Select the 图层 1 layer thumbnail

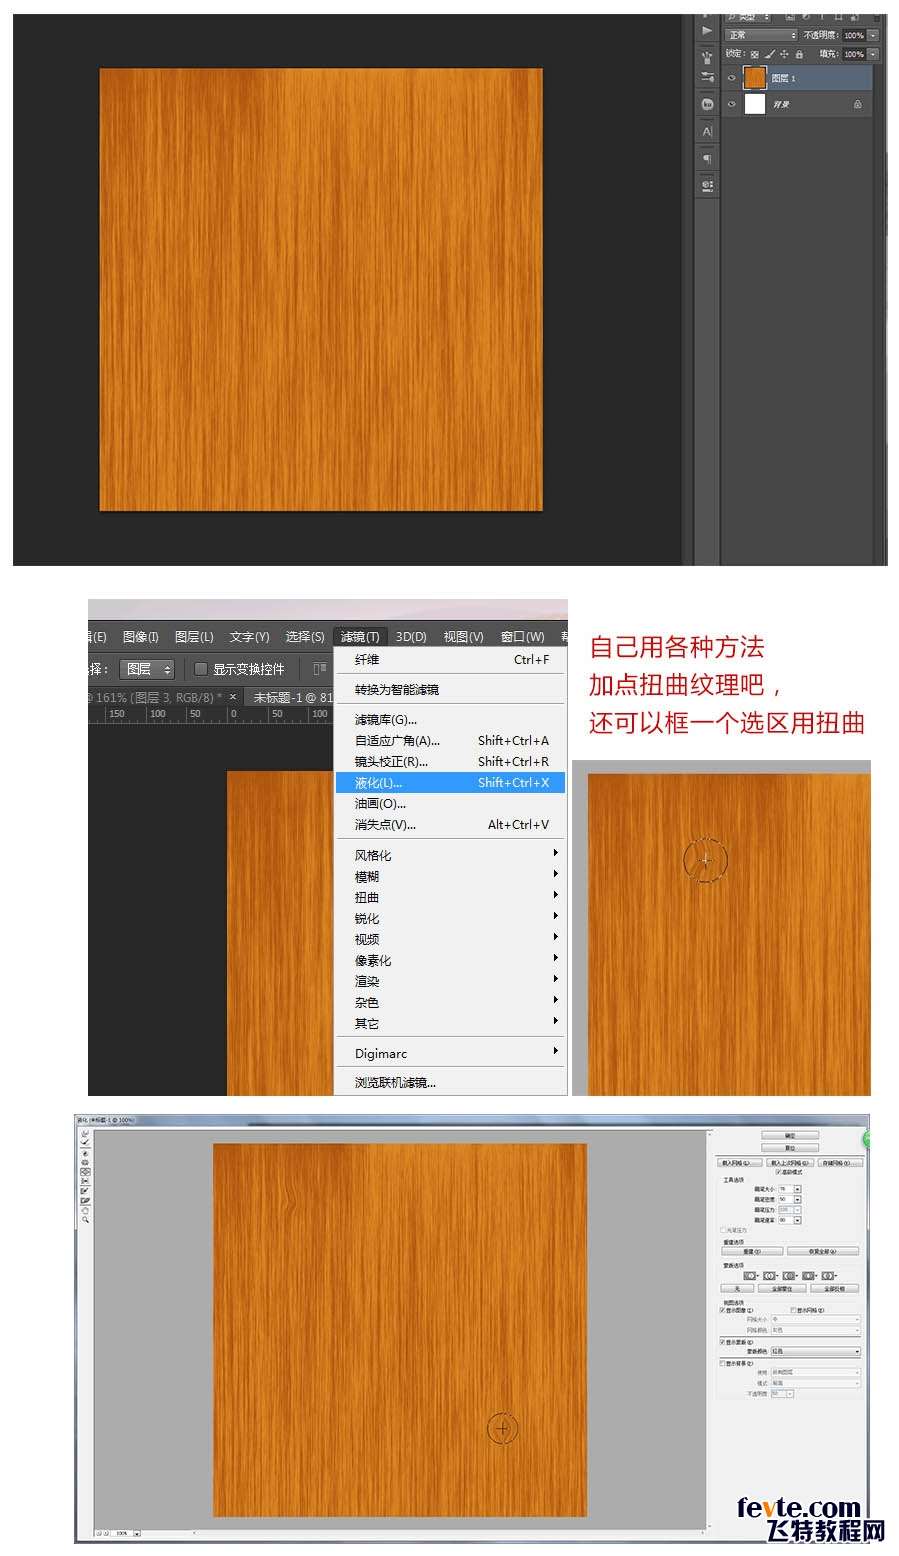click(755, 78)
